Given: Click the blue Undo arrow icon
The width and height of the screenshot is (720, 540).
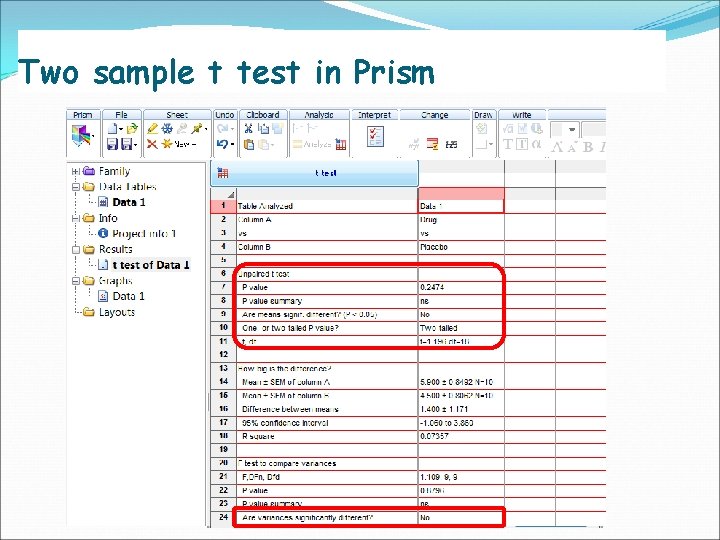Looking at the screenshot, I should pyautogui.click(x=222, y=144).
